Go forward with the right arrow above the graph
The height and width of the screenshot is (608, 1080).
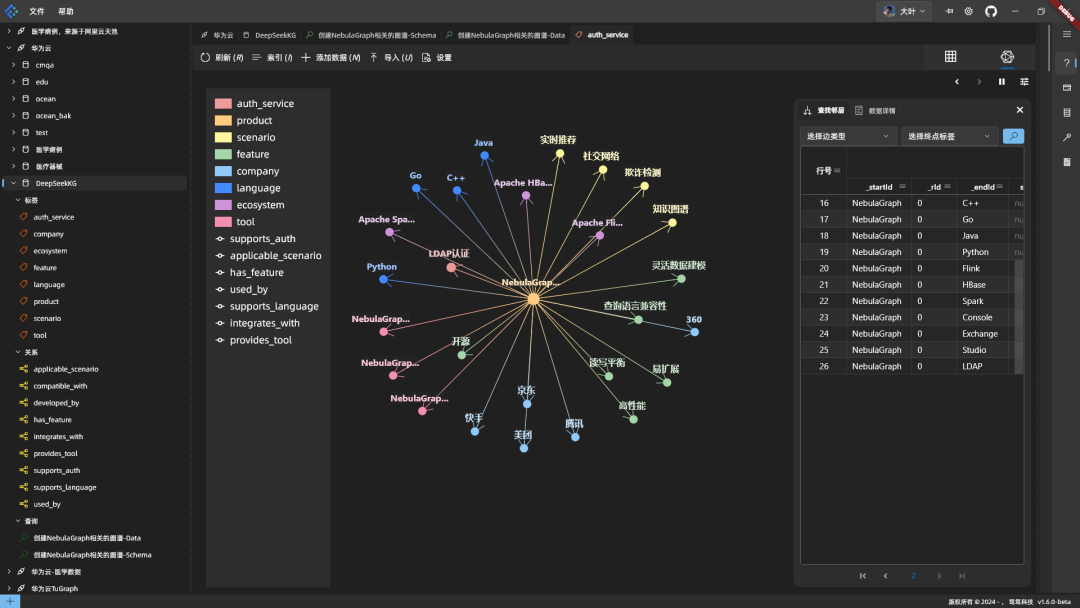click(x=979, y=82)
